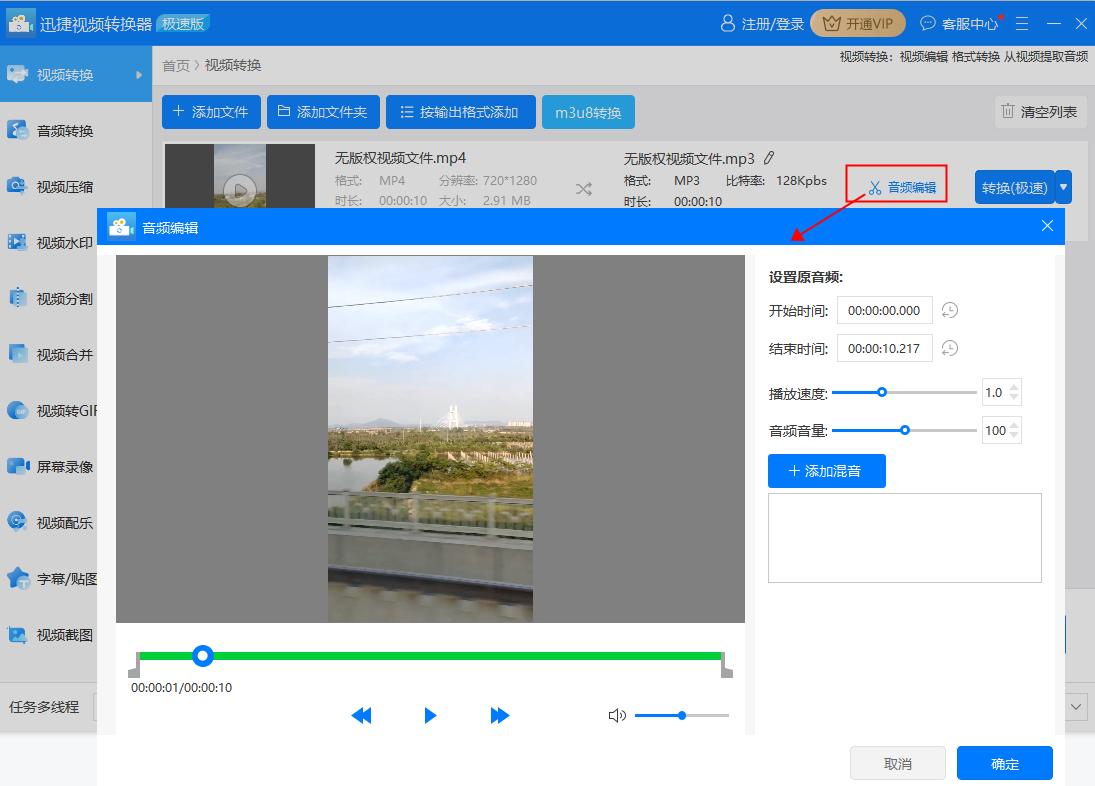Open the hamburger menu near top right
This screenshot has width=1095, height=786.
[x=1021, y=22]
